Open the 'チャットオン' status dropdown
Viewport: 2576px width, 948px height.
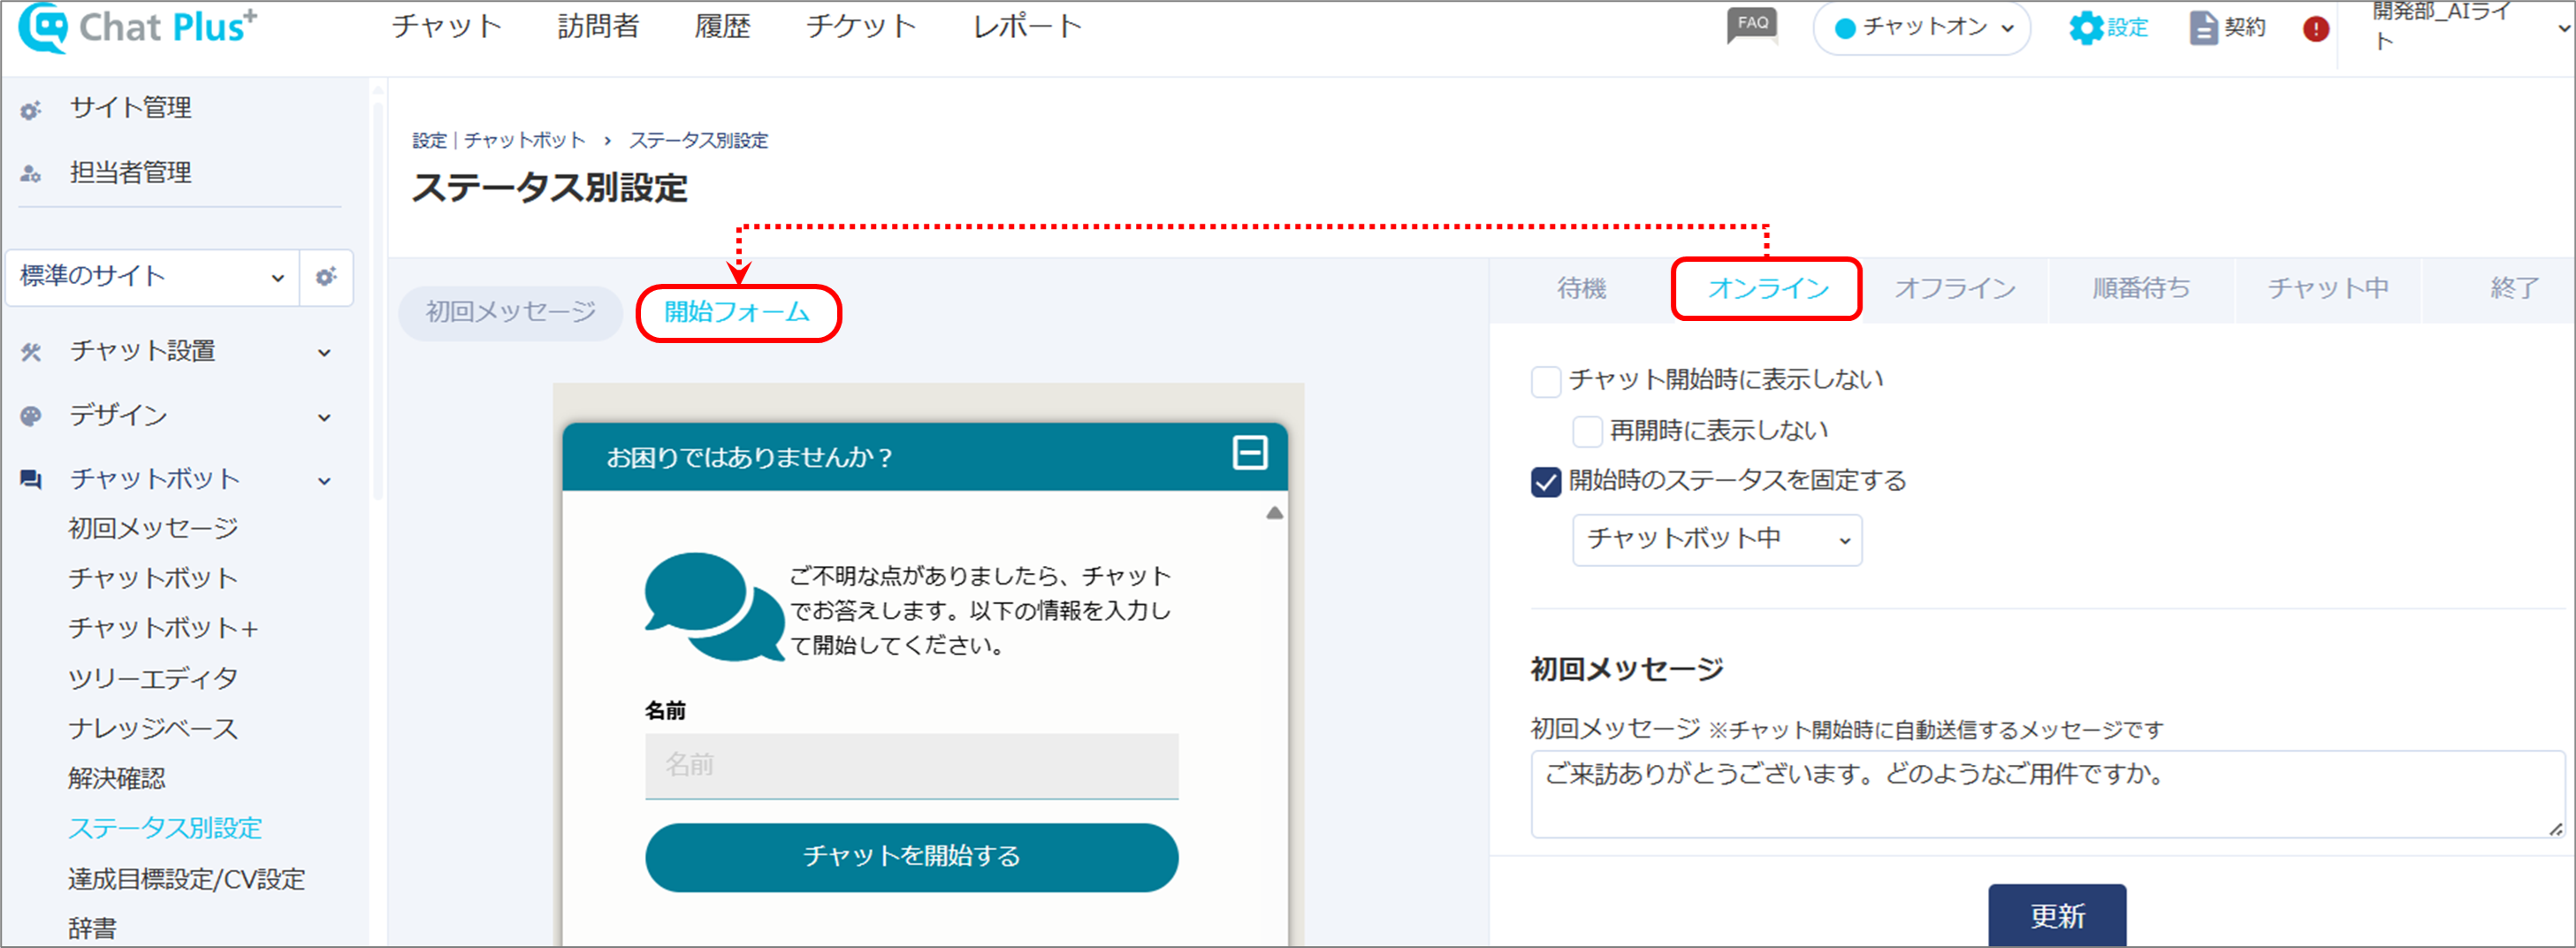point(1922,28)
